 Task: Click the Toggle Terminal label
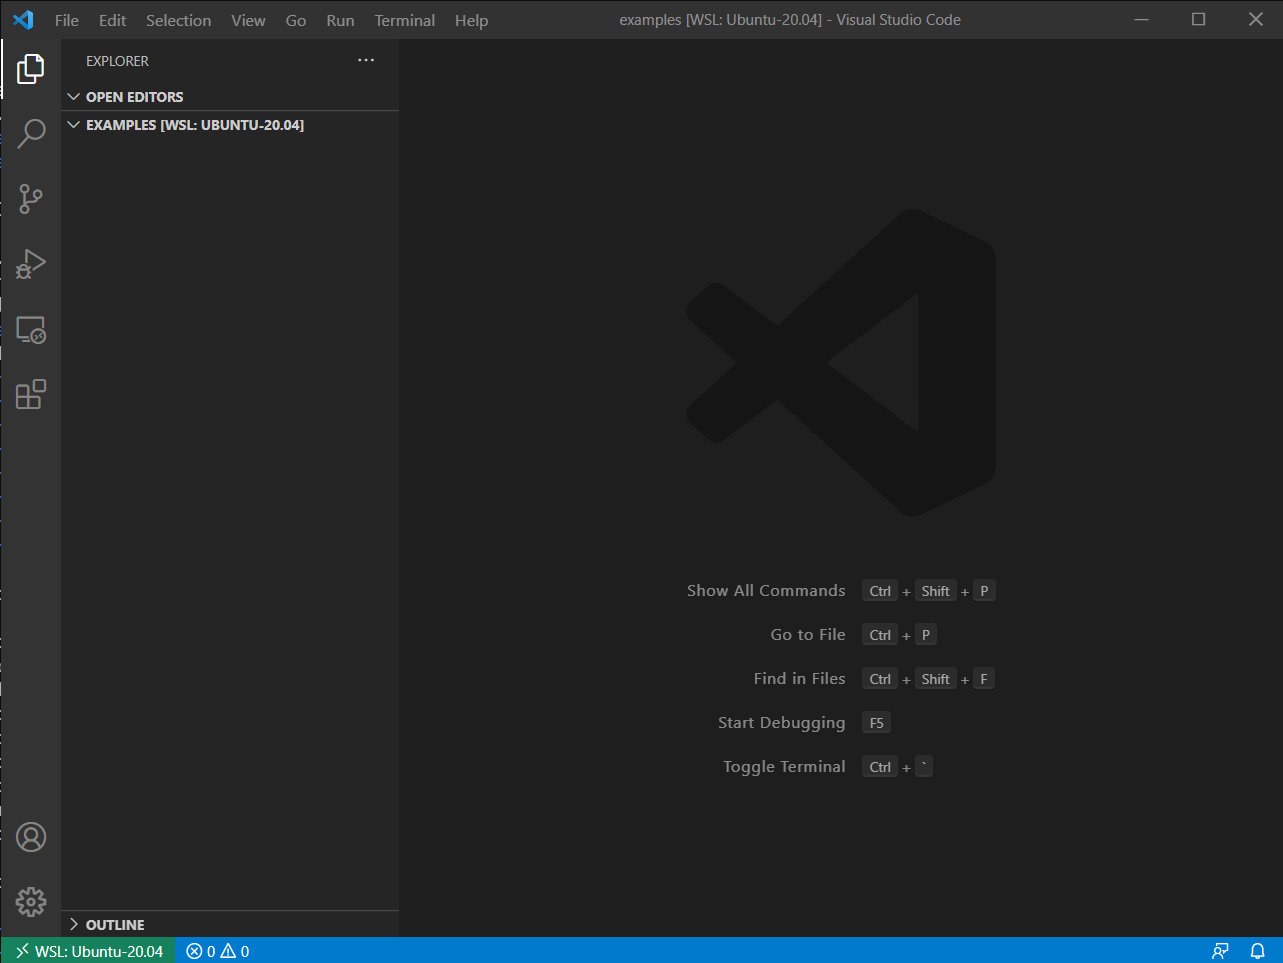point(784,767)
